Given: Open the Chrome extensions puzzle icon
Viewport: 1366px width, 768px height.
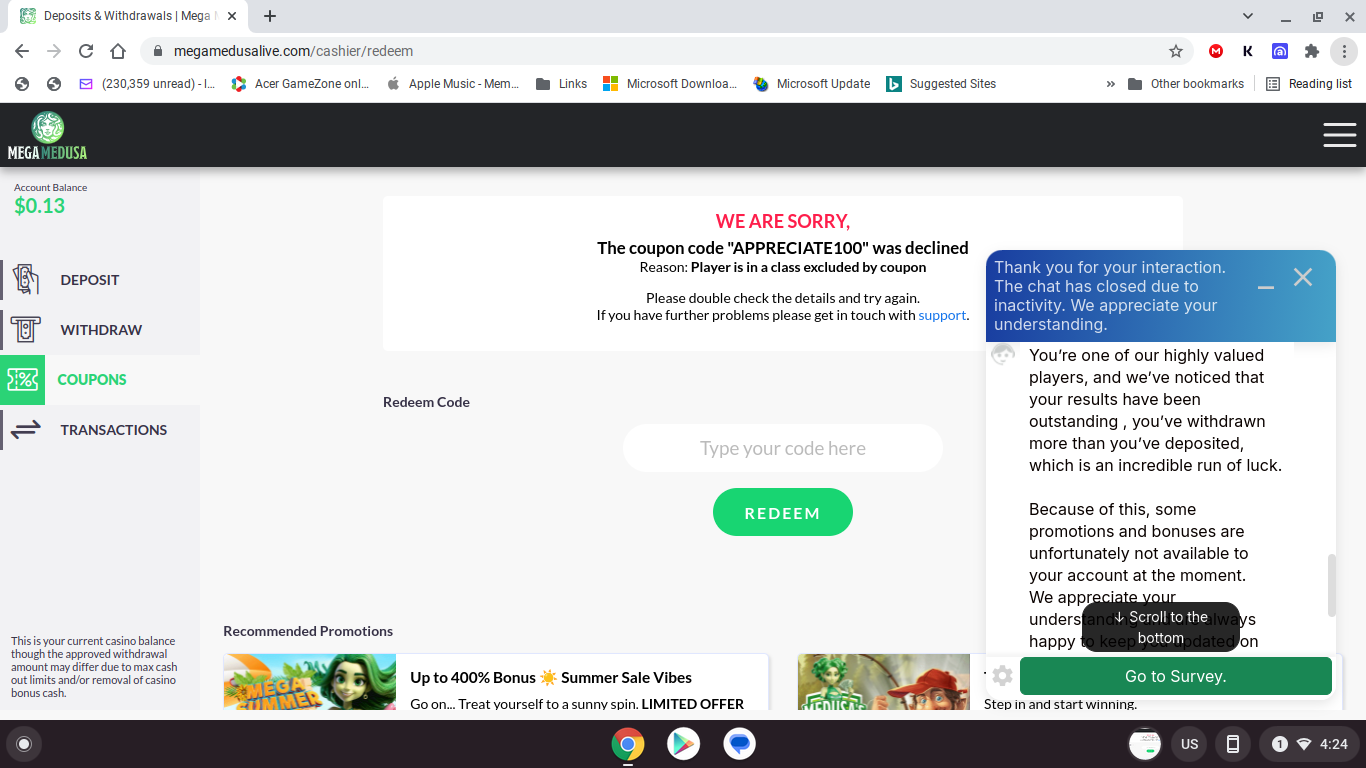Looking at the screenshot, I should point(1312,51).
